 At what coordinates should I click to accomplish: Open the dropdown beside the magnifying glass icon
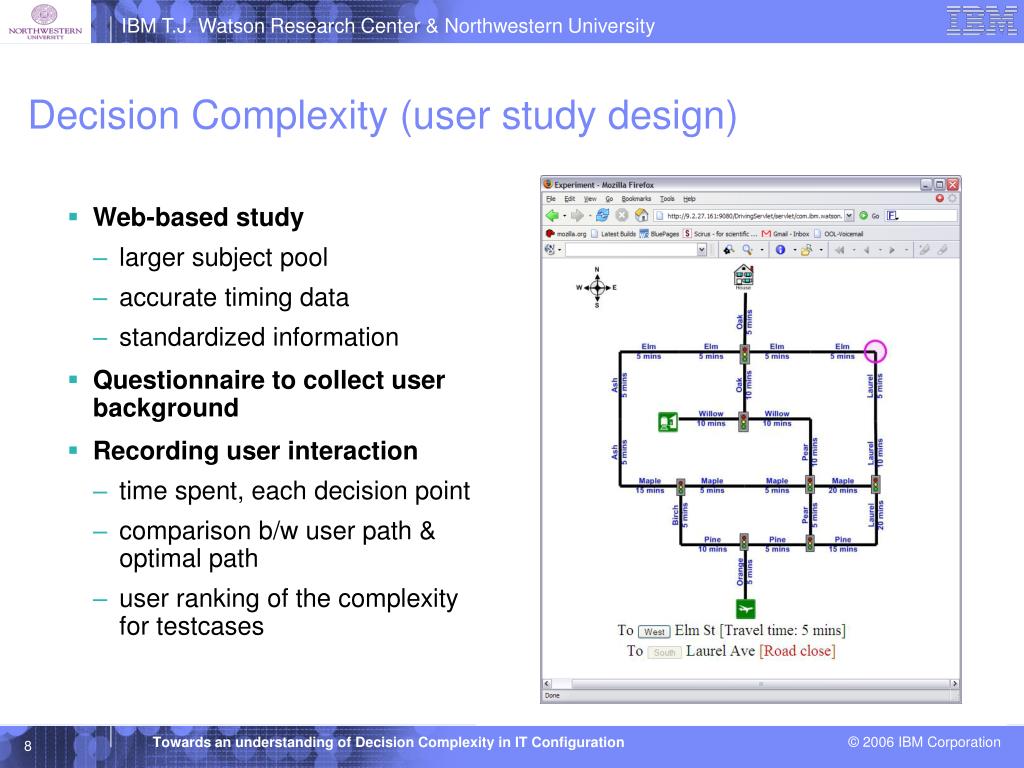(761, 249)
